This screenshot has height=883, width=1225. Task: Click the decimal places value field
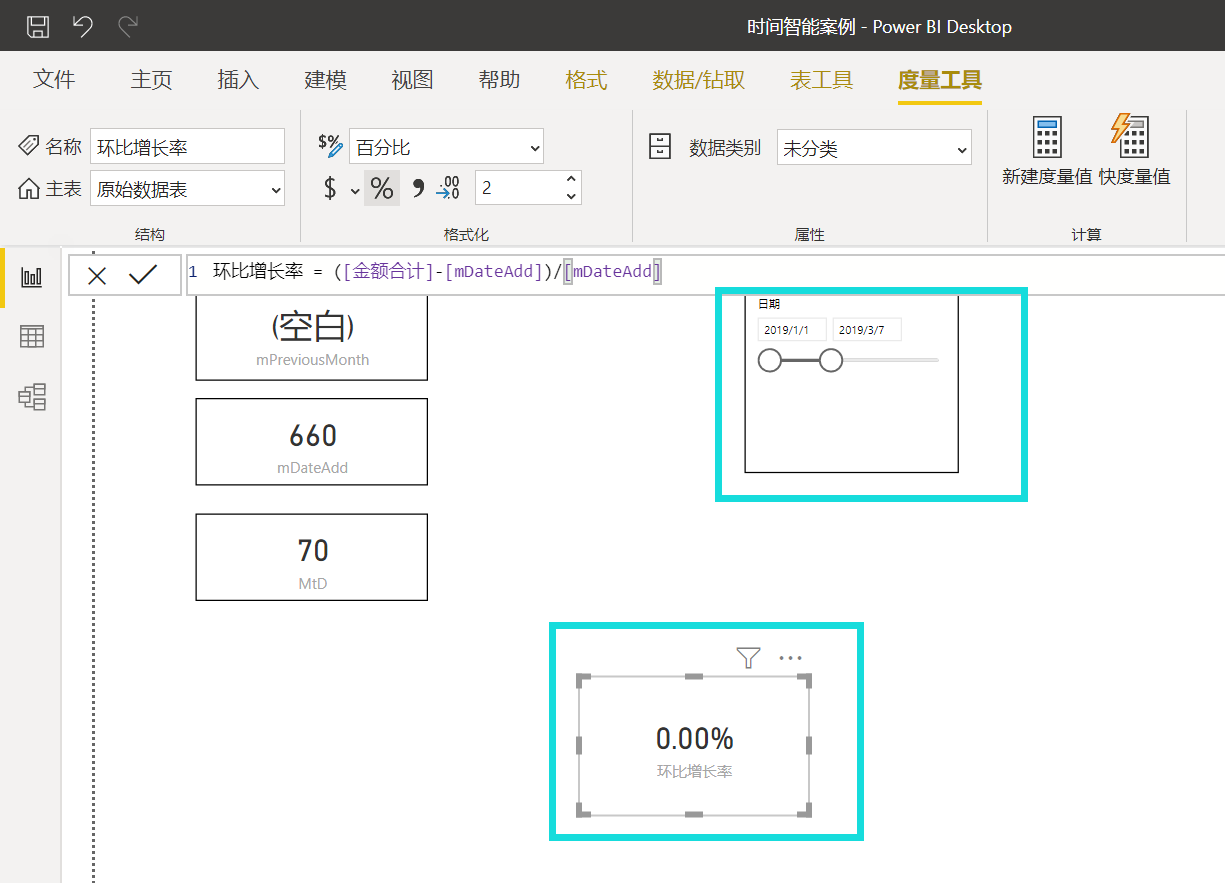coord(518,188)
